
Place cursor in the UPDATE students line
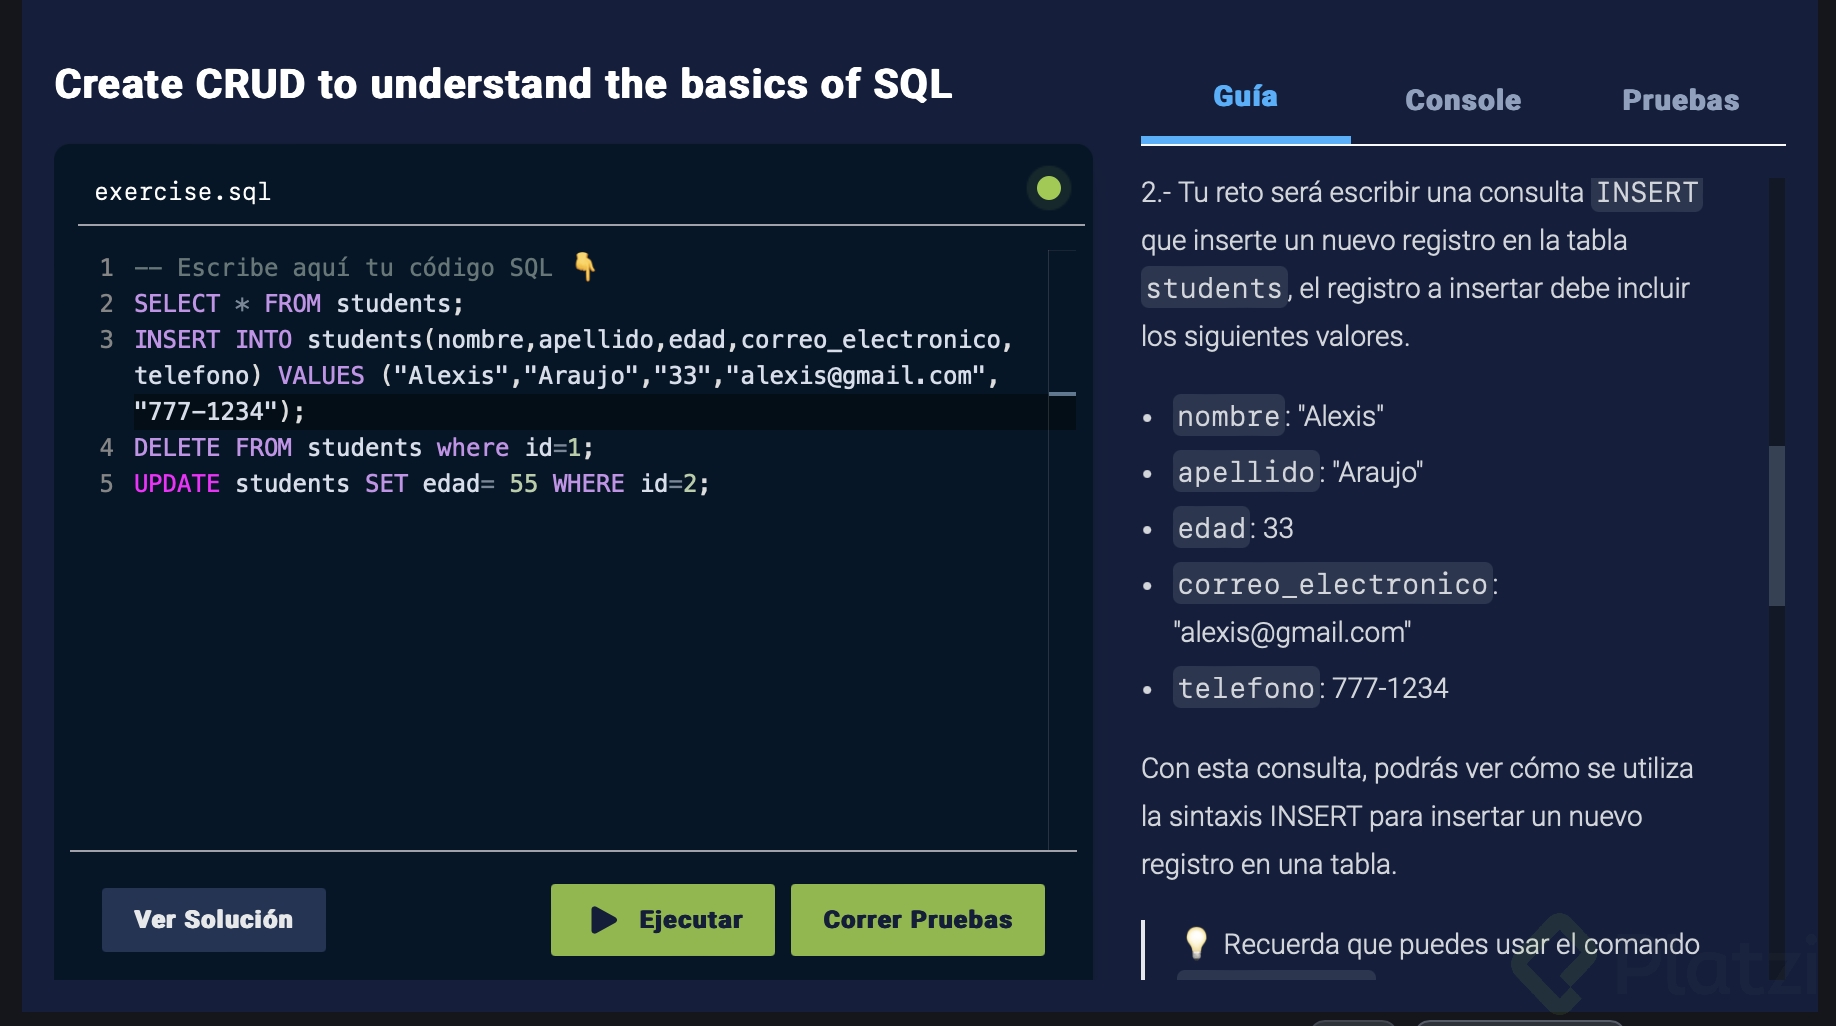point(420,484)
